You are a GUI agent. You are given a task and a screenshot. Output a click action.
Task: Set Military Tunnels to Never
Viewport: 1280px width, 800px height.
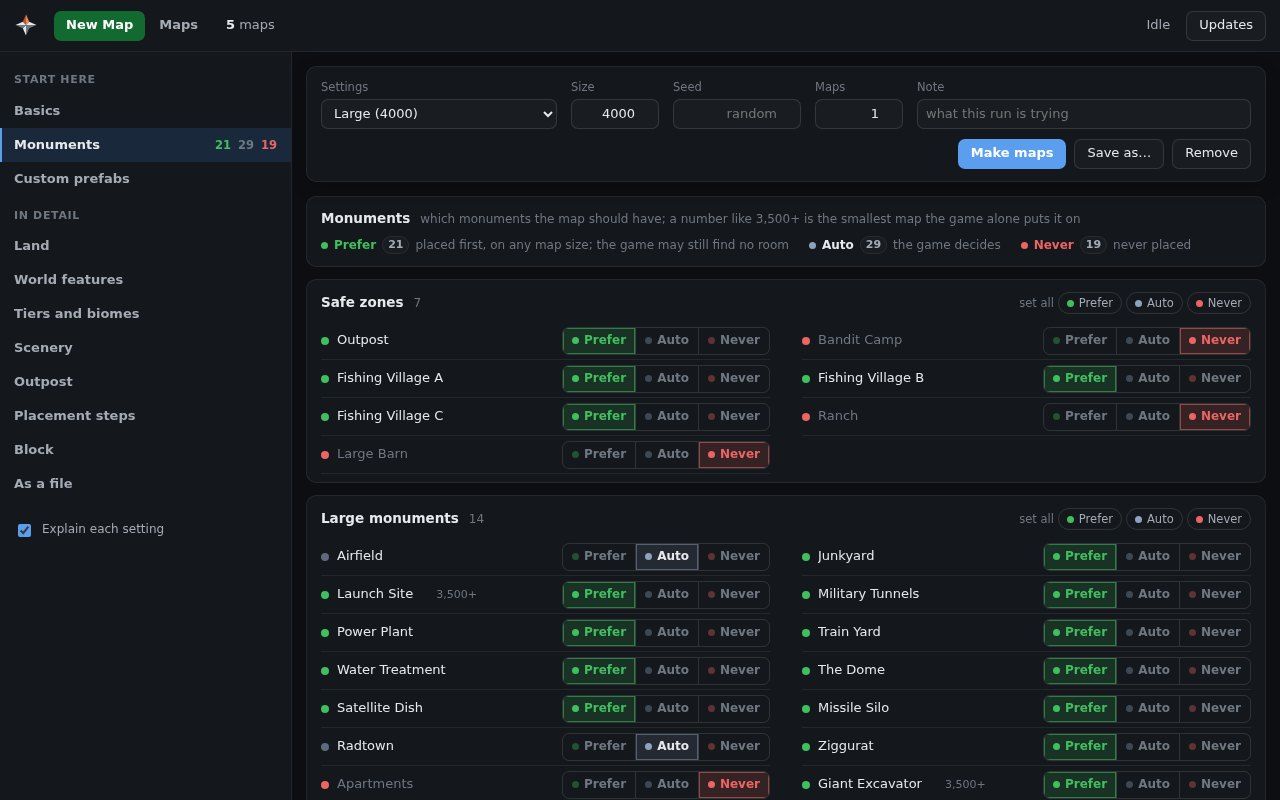coord(1215,595)
